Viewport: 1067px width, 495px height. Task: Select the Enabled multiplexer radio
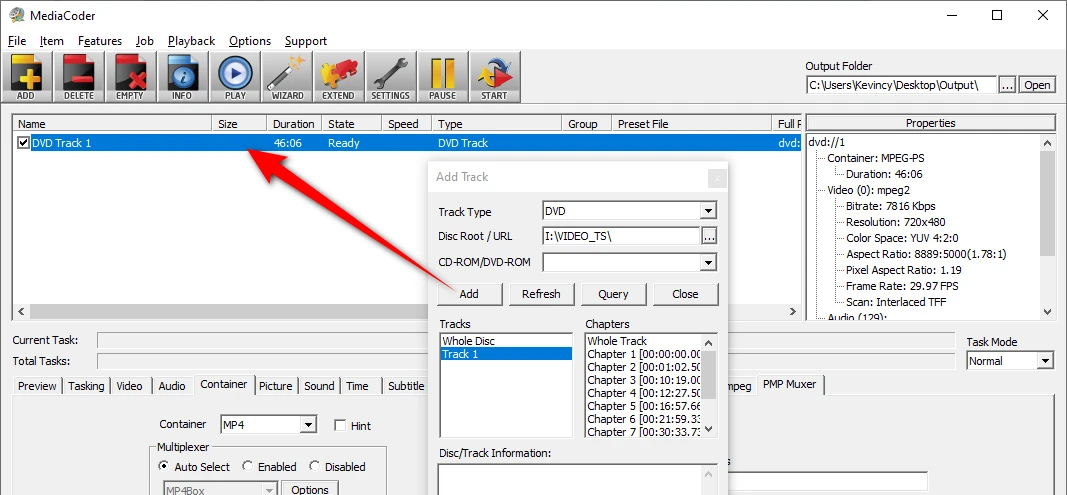click(x=248, y=466)
